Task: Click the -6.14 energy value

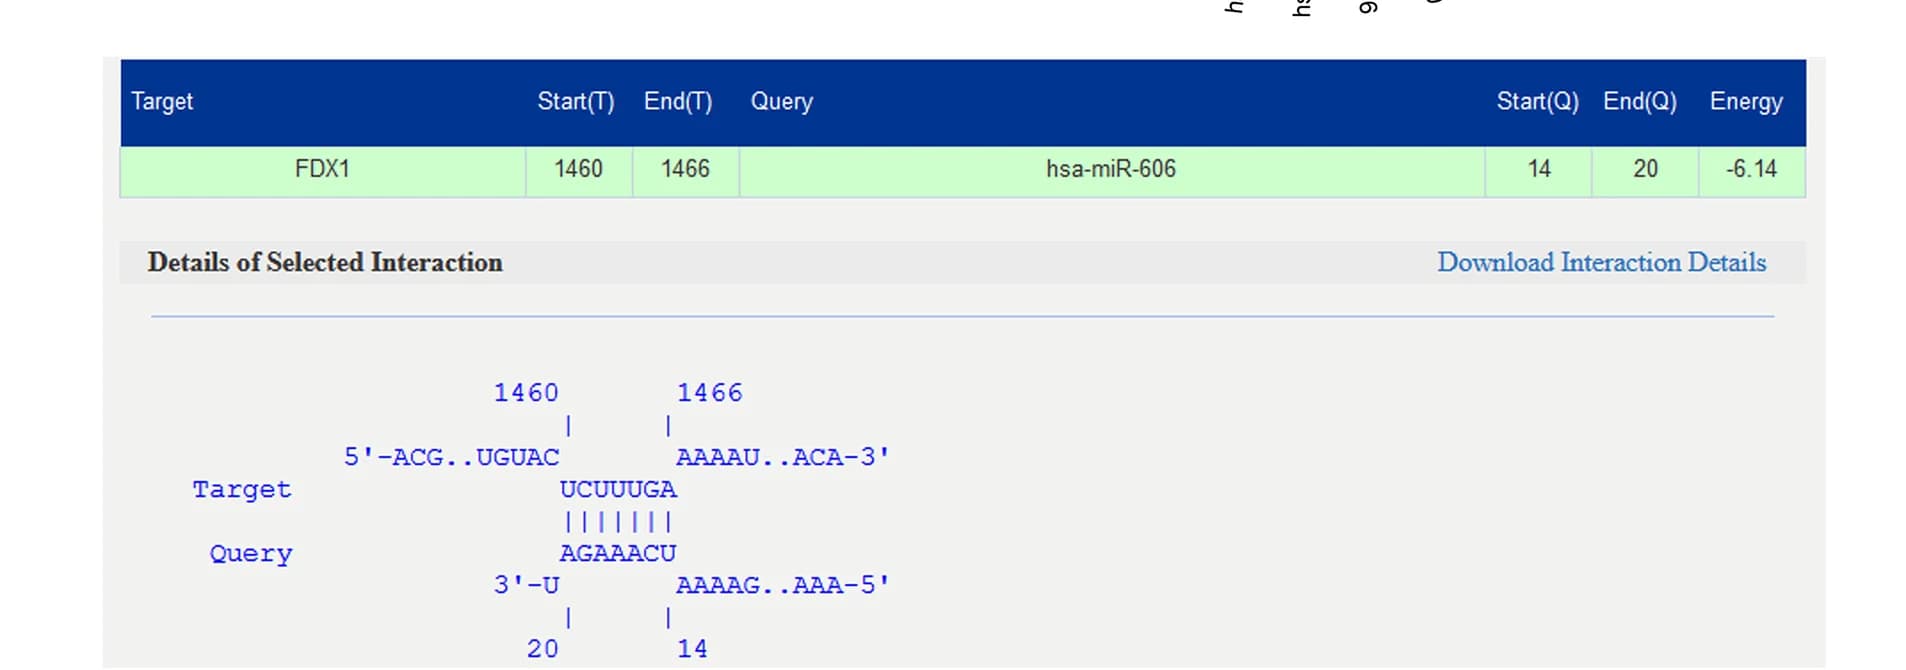Action: pyautogui.click(x=1751, y=171)
